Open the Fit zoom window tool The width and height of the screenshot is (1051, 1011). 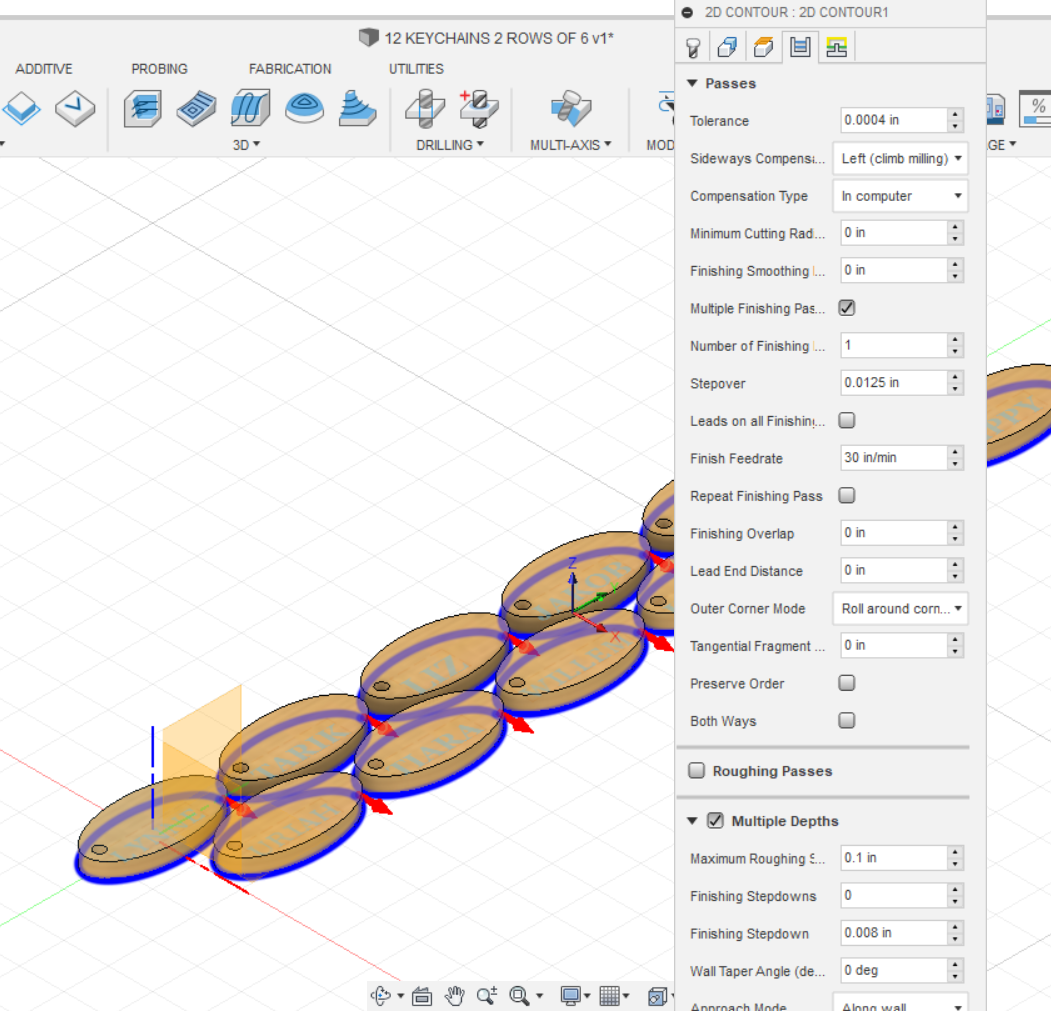[x=519, y=995]
